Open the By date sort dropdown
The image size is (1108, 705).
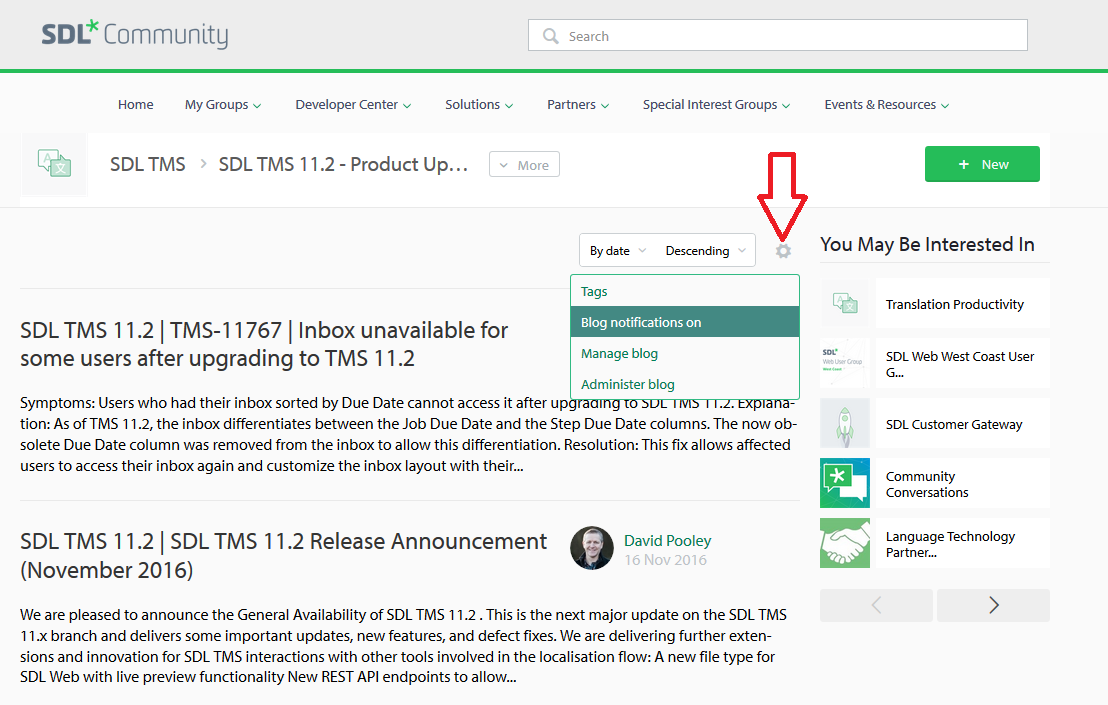pyautogui.click(x=618, y=251)
